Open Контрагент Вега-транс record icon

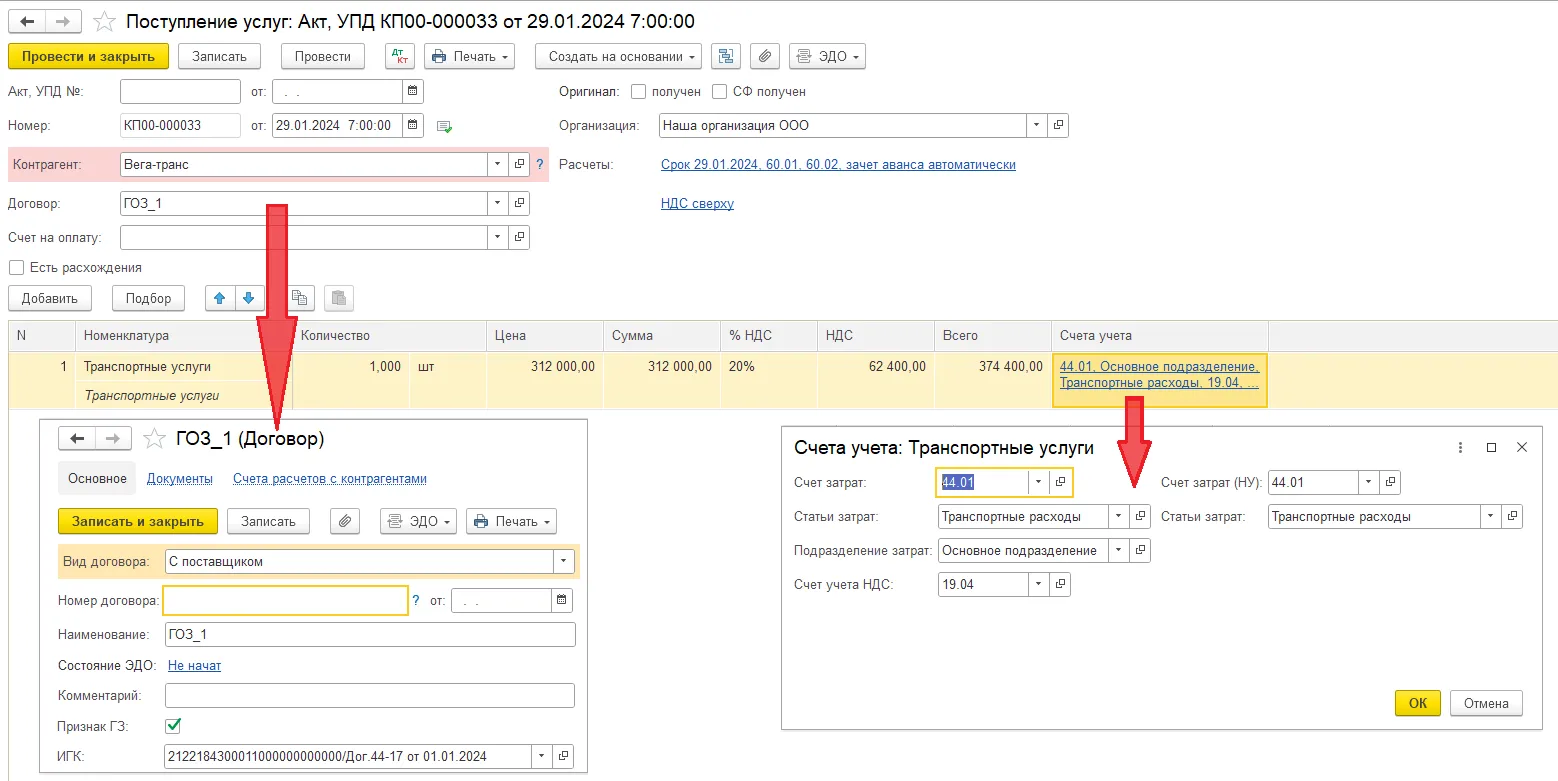pos(519,164)
